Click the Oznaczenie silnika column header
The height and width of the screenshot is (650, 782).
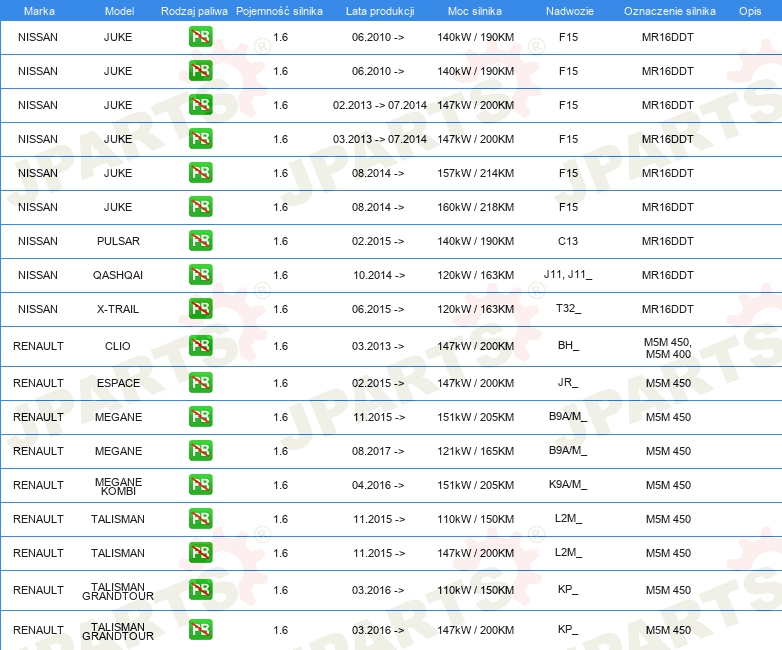coord(670,11)
